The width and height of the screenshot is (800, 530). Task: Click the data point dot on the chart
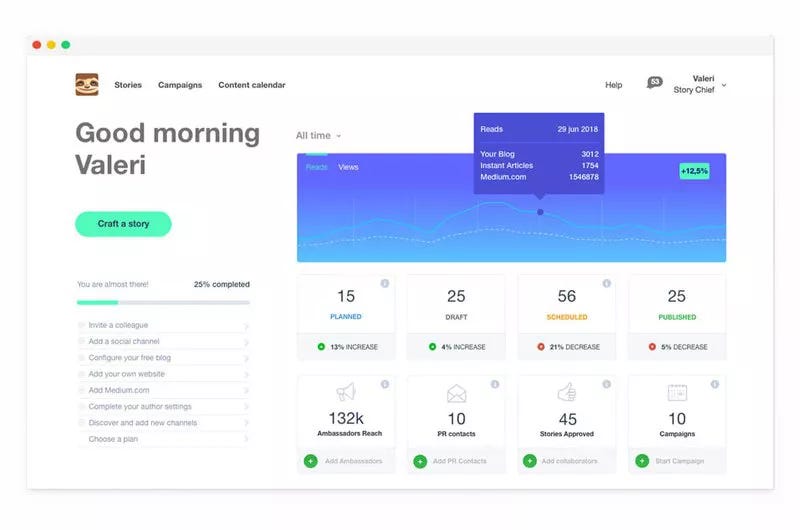(540, 212)
